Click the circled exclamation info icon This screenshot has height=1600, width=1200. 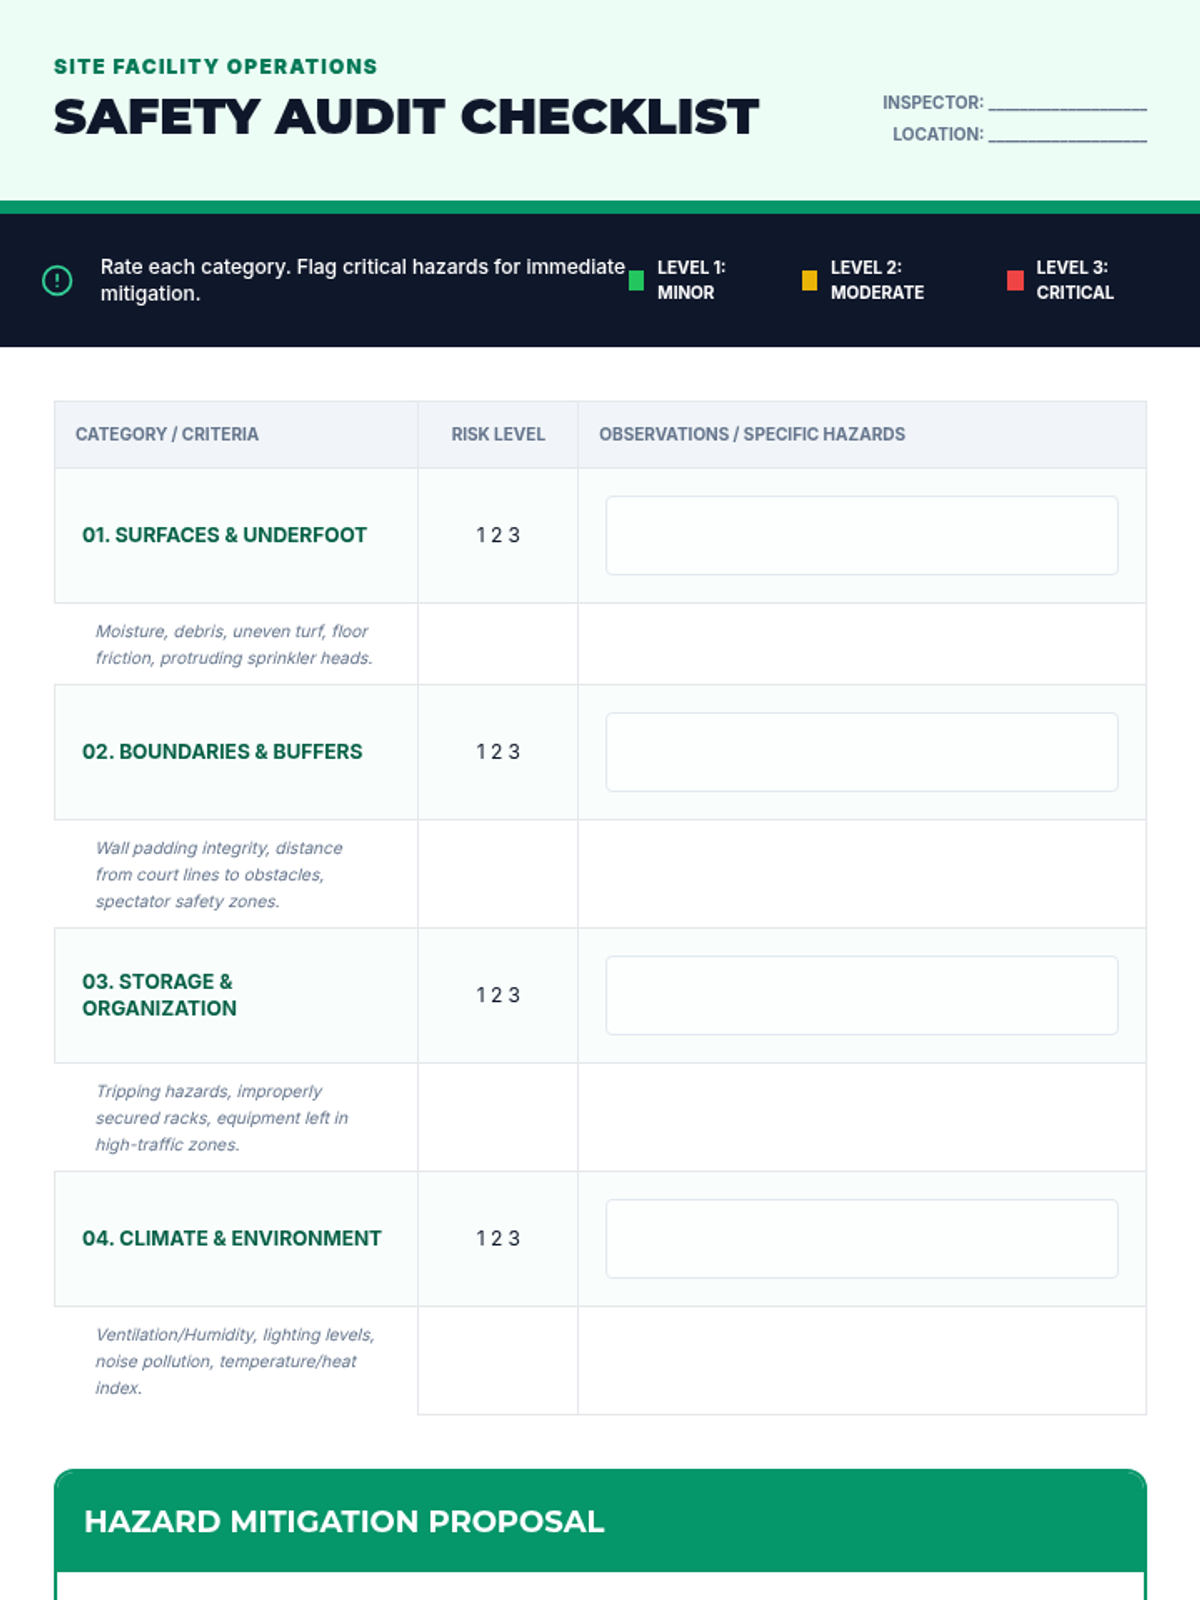[57, 281]
